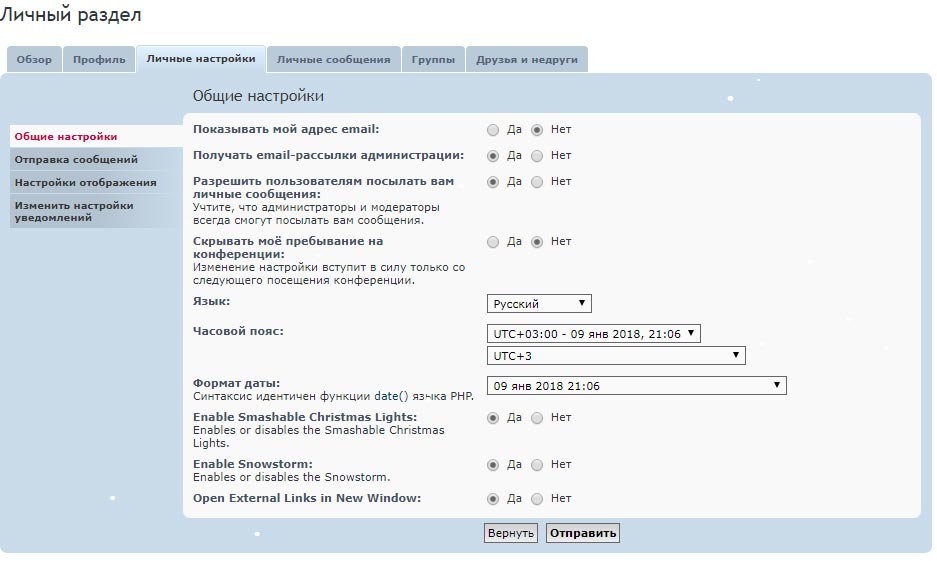Choose Нет for allowing users to message you
The height and width of the screenshot is (561, 937).
(537, 182)
